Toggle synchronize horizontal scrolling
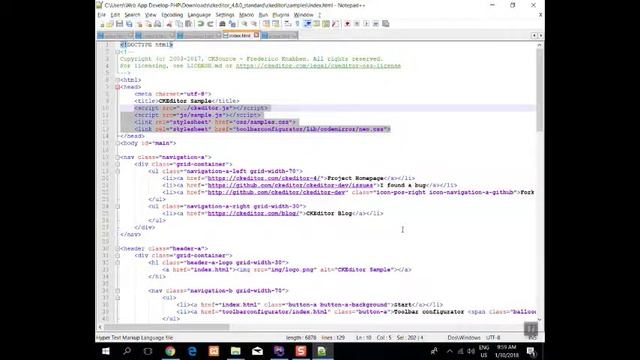This screenshot has height=360, width=640. (x=276, y=24)
